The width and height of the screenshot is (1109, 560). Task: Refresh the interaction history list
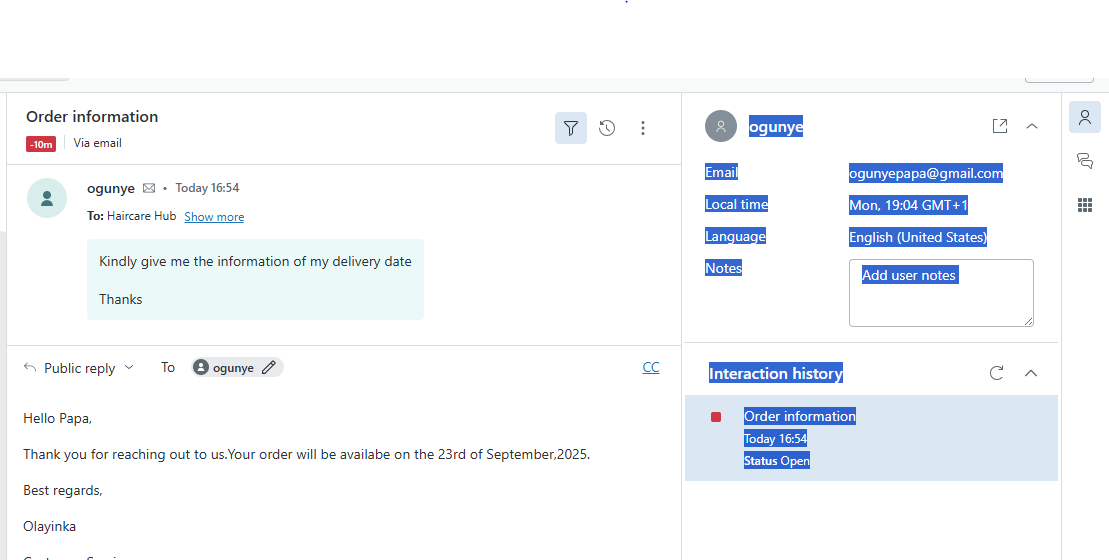coord(996,373)
